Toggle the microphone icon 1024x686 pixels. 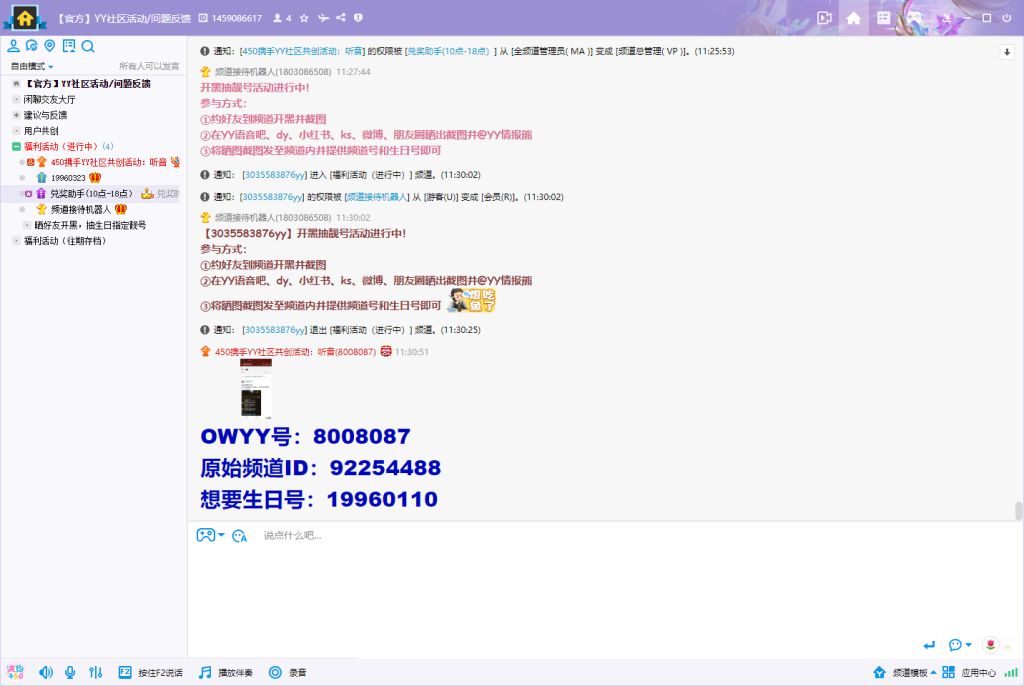click(x=70, y=672)
